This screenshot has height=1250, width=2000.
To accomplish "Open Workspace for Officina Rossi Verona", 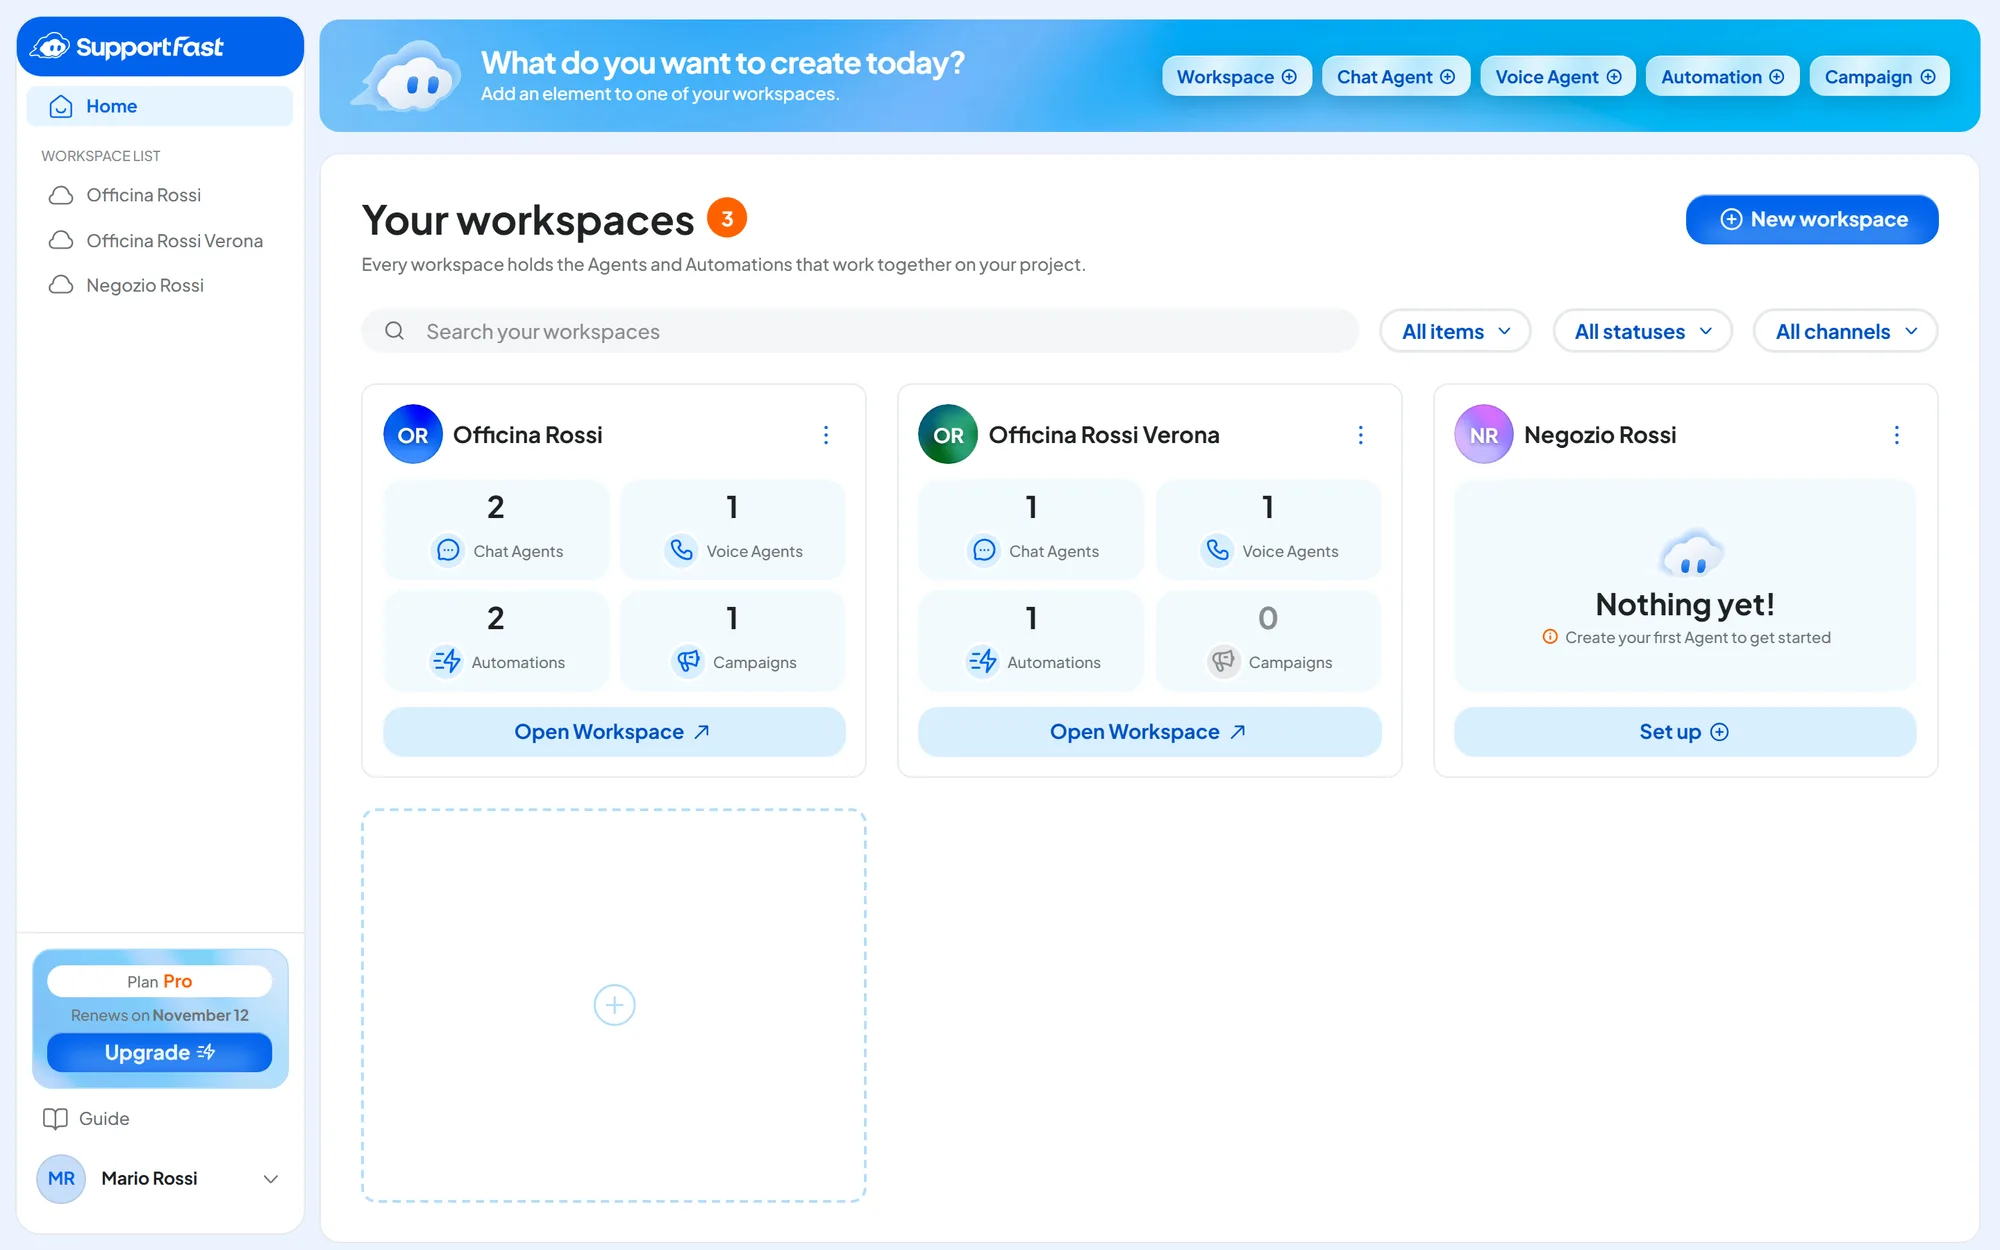I will click(x=1150, y=732).
